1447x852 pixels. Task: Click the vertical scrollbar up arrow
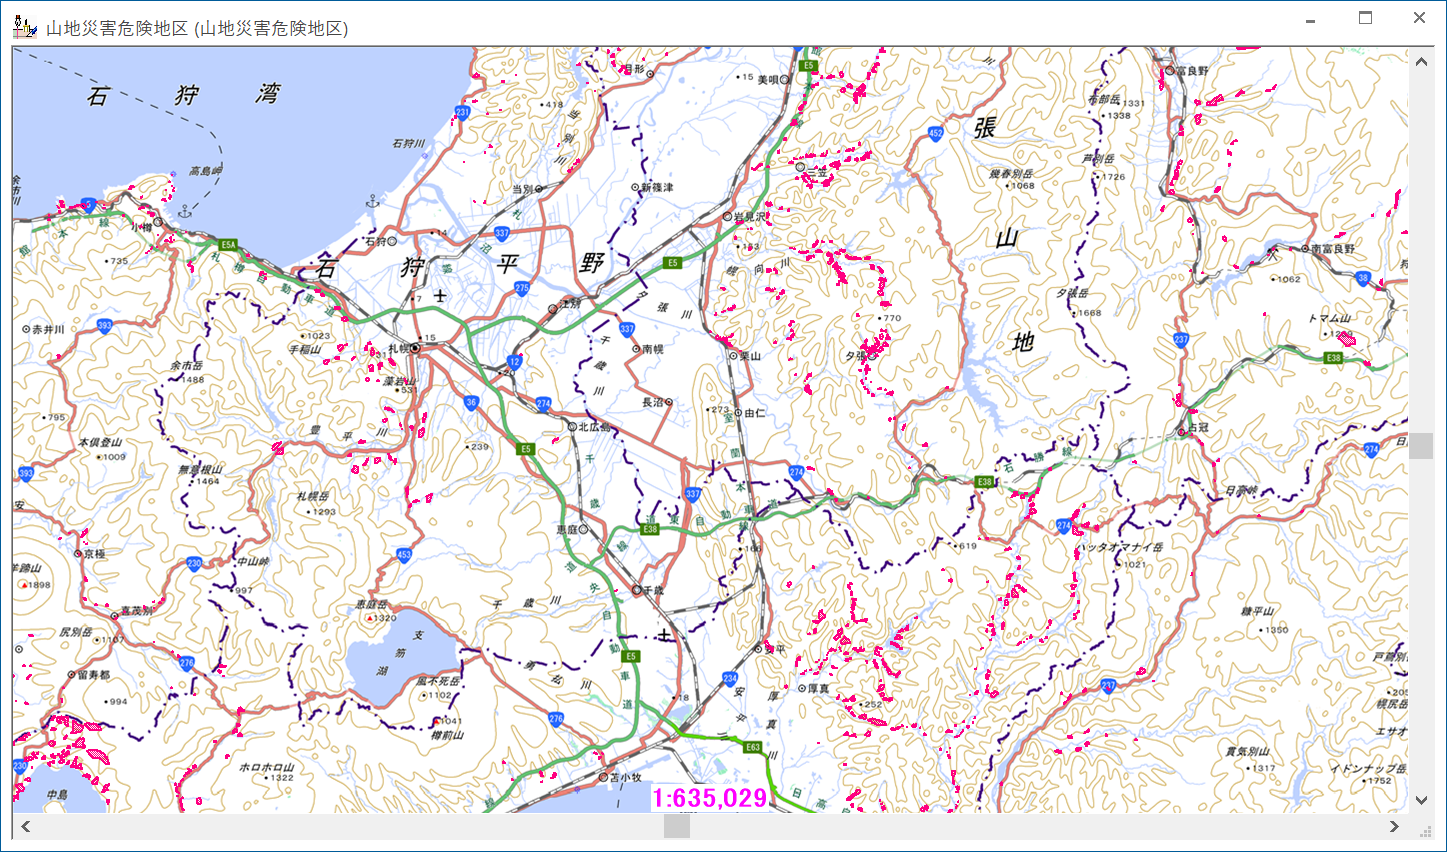(1421, 62)
